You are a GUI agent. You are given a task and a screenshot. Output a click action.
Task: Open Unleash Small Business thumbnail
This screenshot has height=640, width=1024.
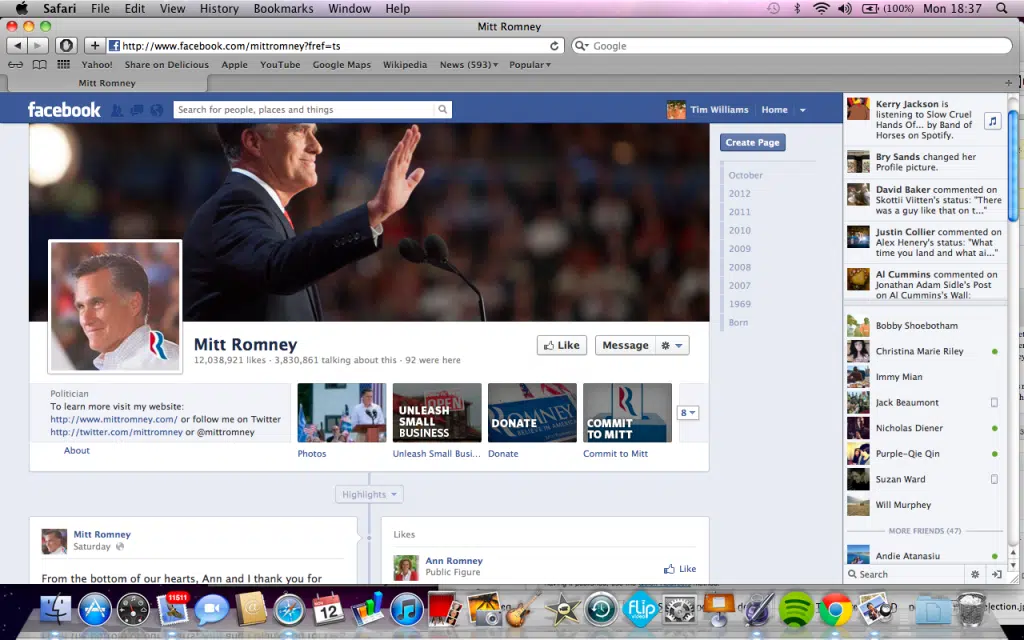click(x=437, y=413)
